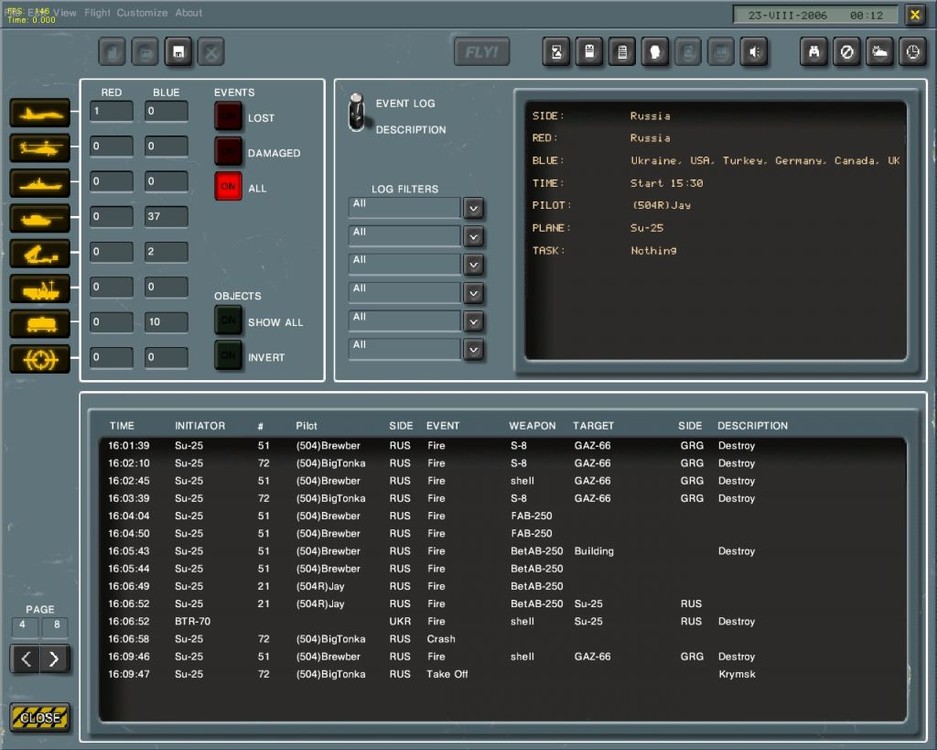Click the binoculars icon in toolbar

click(x=815, y=52)
